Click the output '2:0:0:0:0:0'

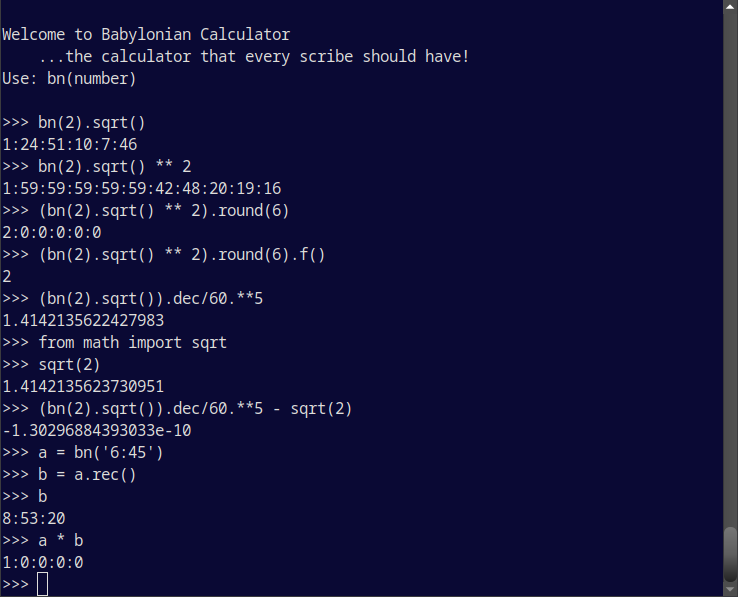coord(52,233)
